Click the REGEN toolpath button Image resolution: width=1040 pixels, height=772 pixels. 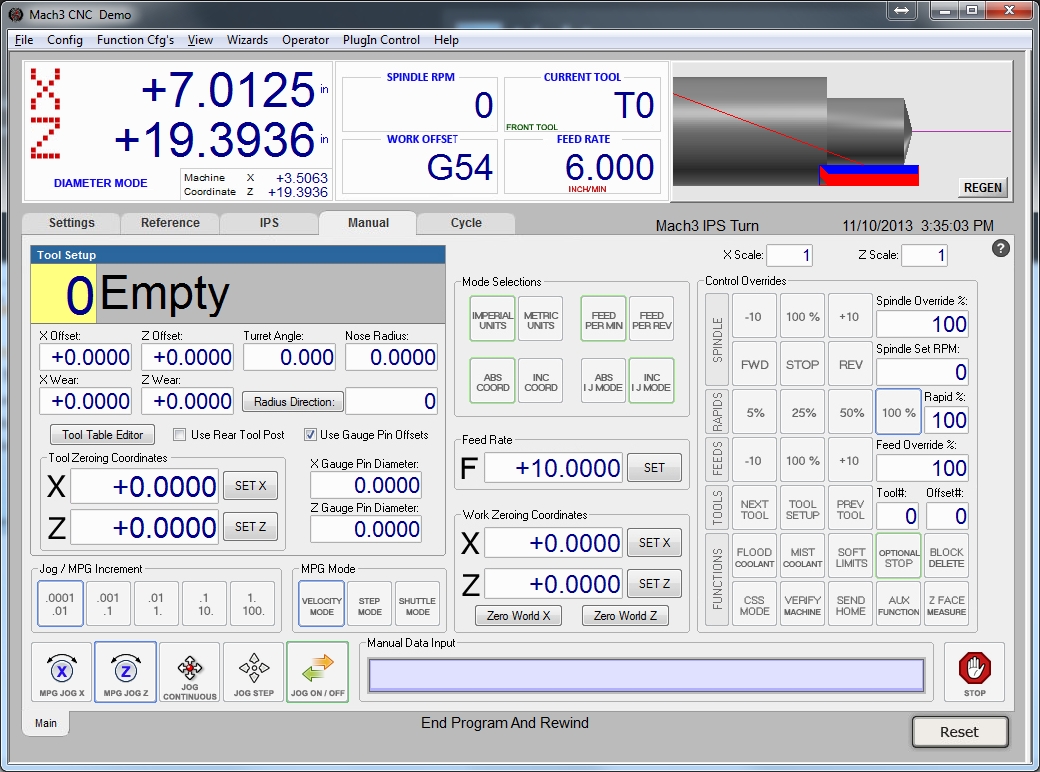982,188
